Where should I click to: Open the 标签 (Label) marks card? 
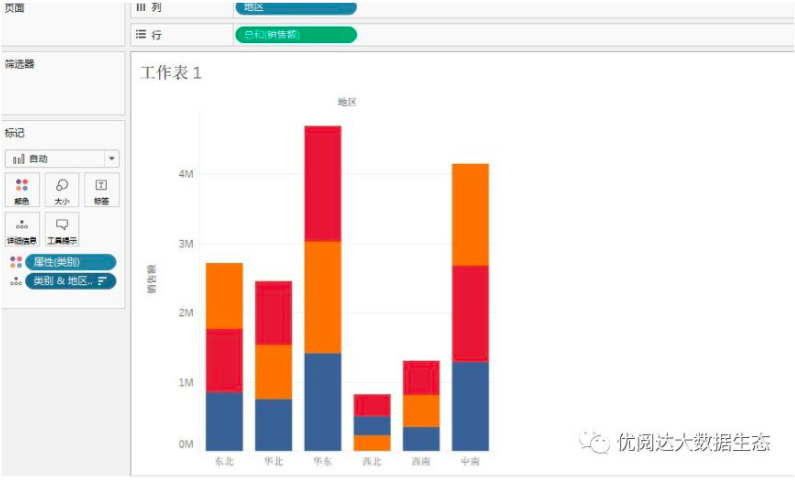pos(101,189)
